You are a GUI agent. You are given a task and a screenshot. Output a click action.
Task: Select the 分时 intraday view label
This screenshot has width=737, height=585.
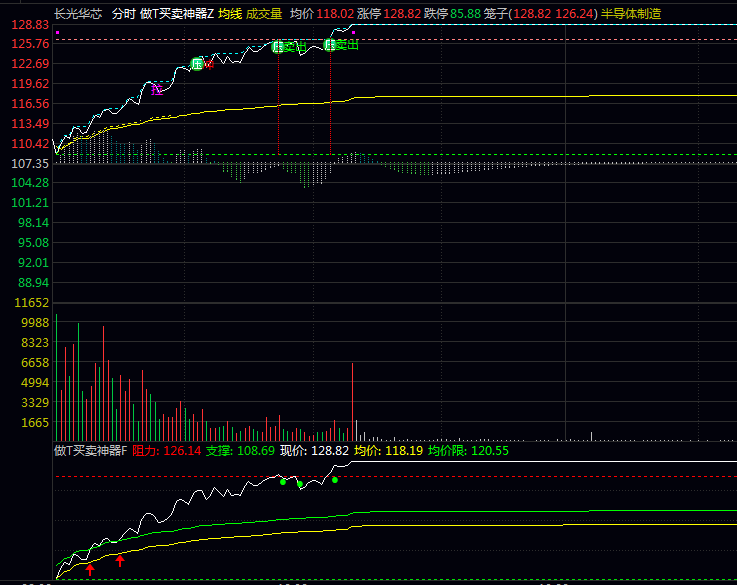(x=123, y=14)
